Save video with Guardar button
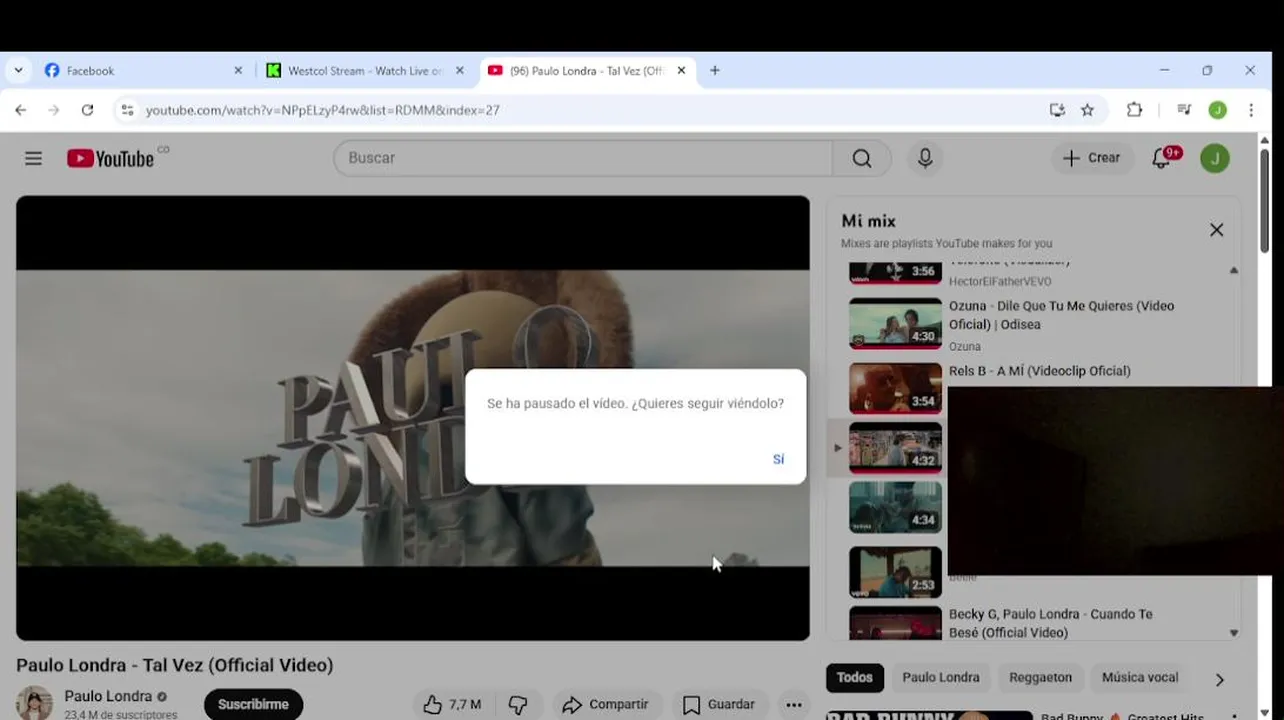The height and width of the screenshot is (720, 1284). point(718,704)
